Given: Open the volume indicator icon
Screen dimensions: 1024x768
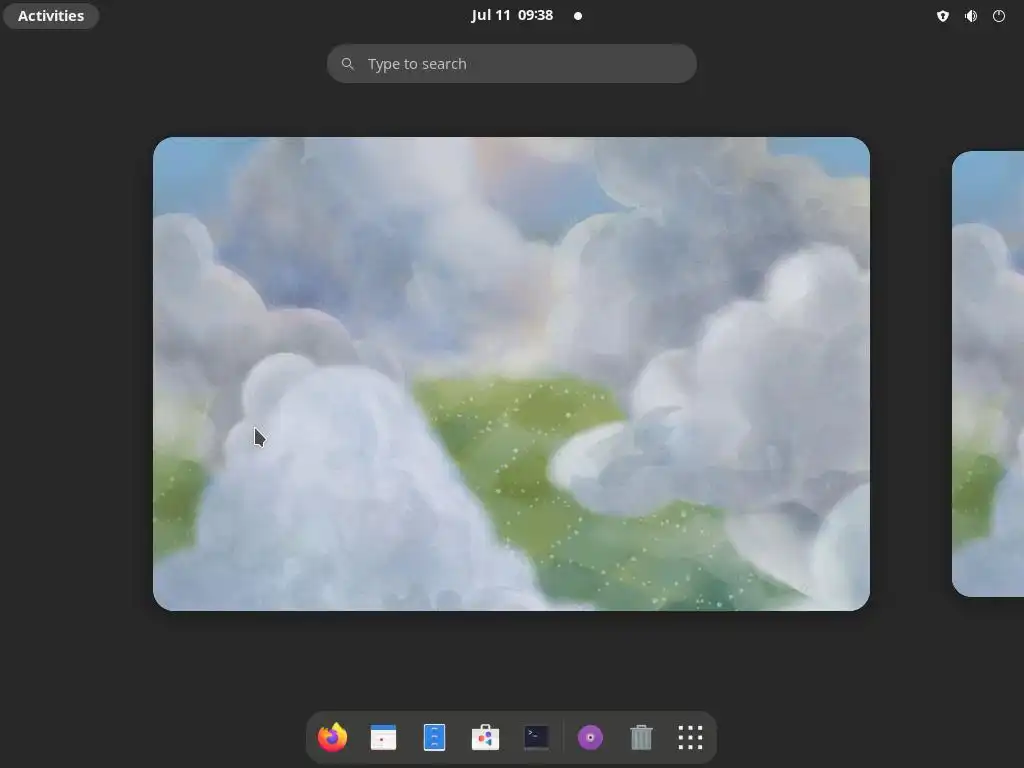Looking at the screenshot, I should click(971, 16).
